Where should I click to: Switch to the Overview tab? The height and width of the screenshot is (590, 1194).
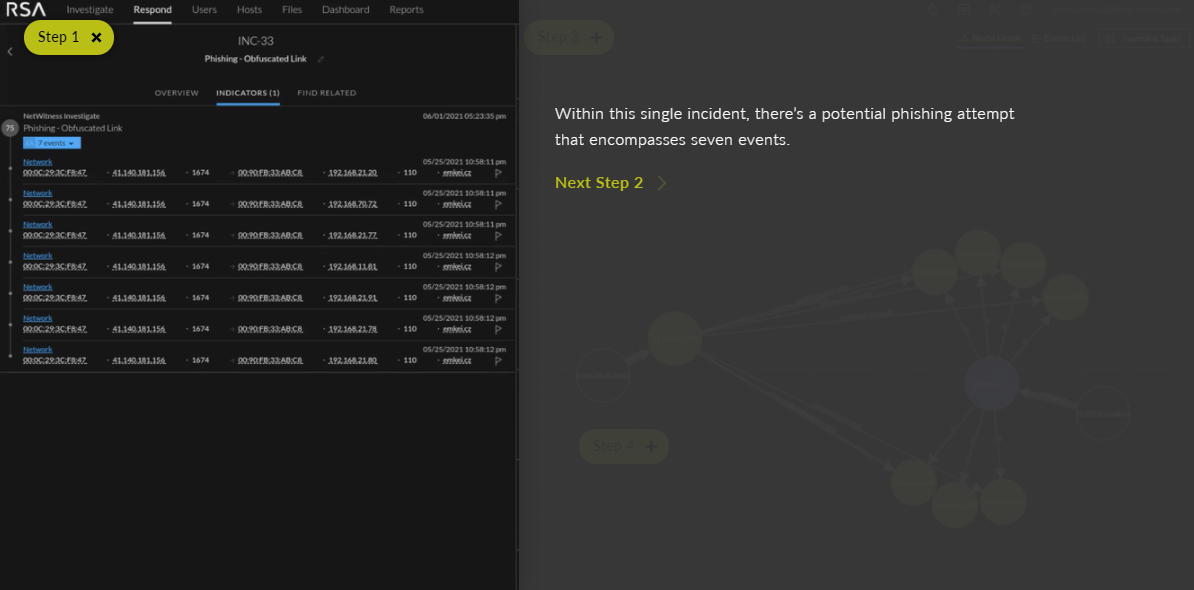coord(176,93)
